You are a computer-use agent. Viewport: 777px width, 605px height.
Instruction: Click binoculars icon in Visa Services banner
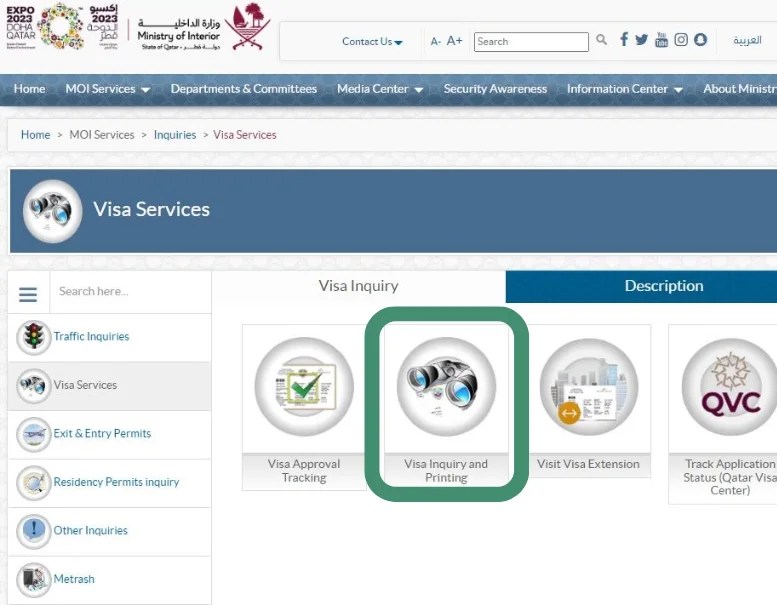point(53,211)
